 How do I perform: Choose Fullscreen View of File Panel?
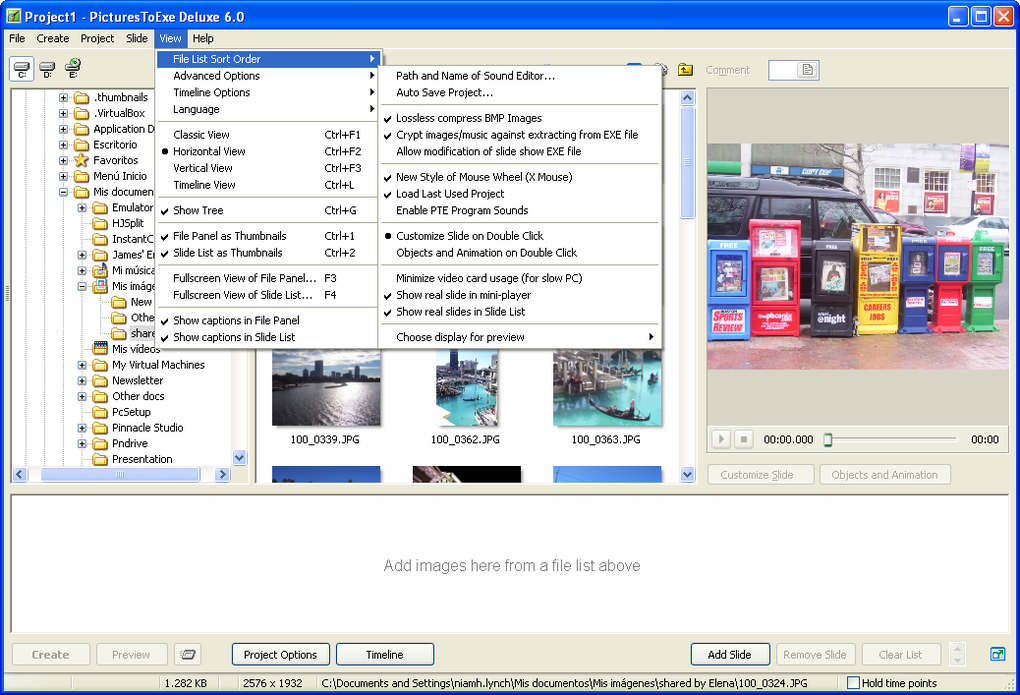(267, 279)
